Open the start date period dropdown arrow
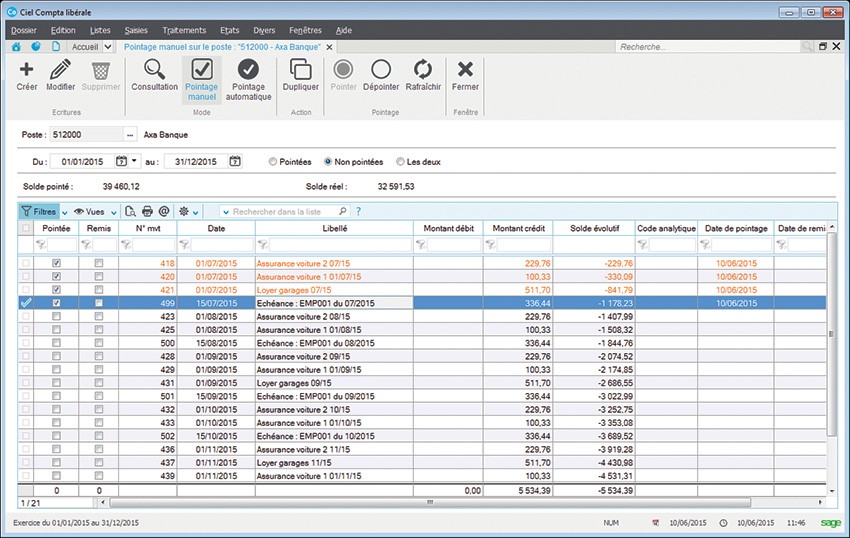Image resolution: width=850 pixels, height=538 pixels. click(134, 161)
